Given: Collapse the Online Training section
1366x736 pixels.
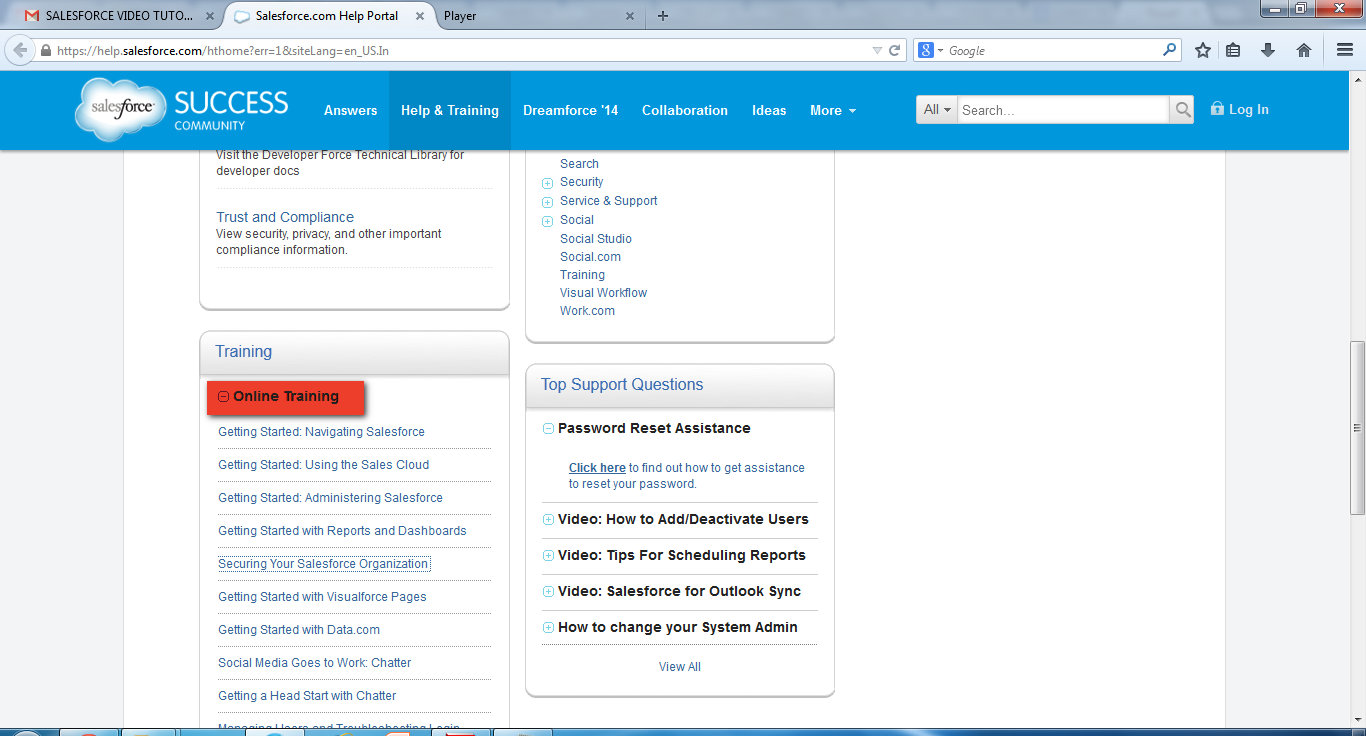Looking at the screenshot, I should point(224,397).
